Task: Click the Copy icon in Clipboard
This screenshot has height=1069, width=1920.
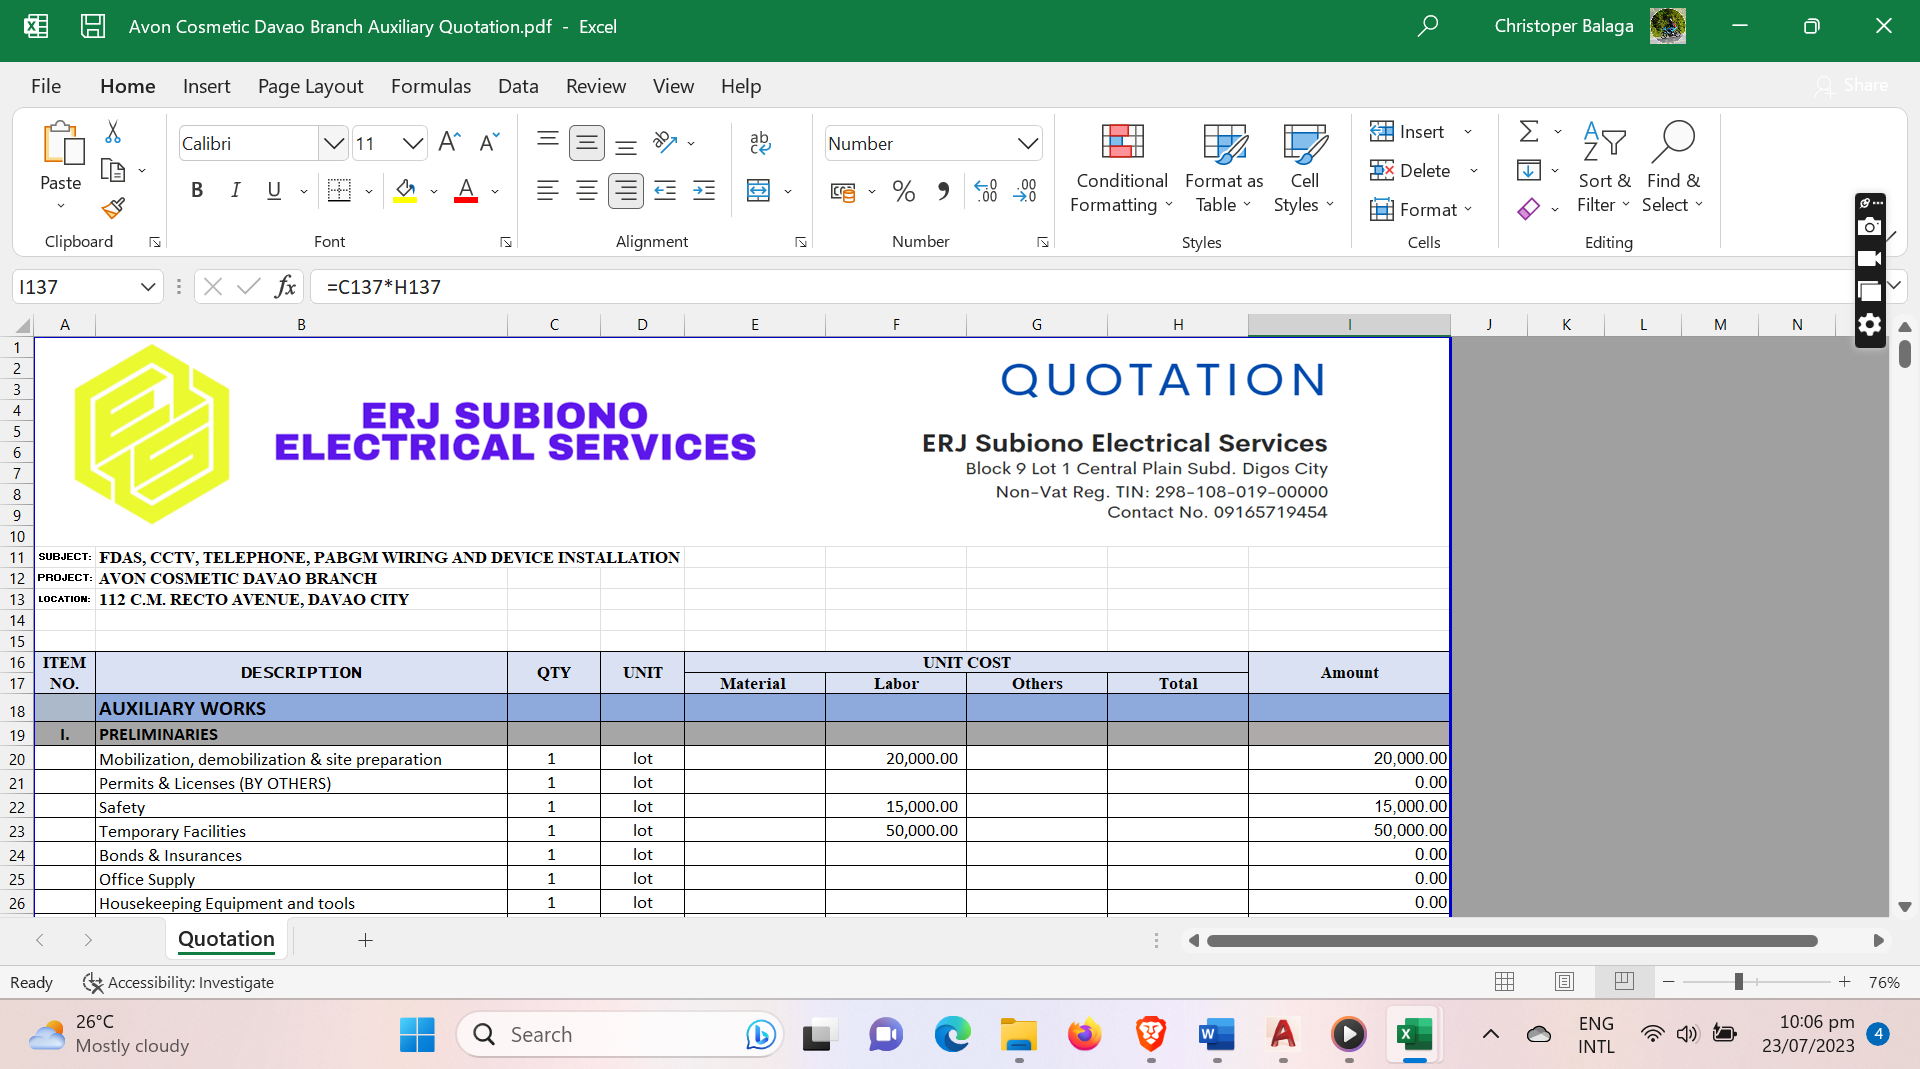Action: point(113,171)
